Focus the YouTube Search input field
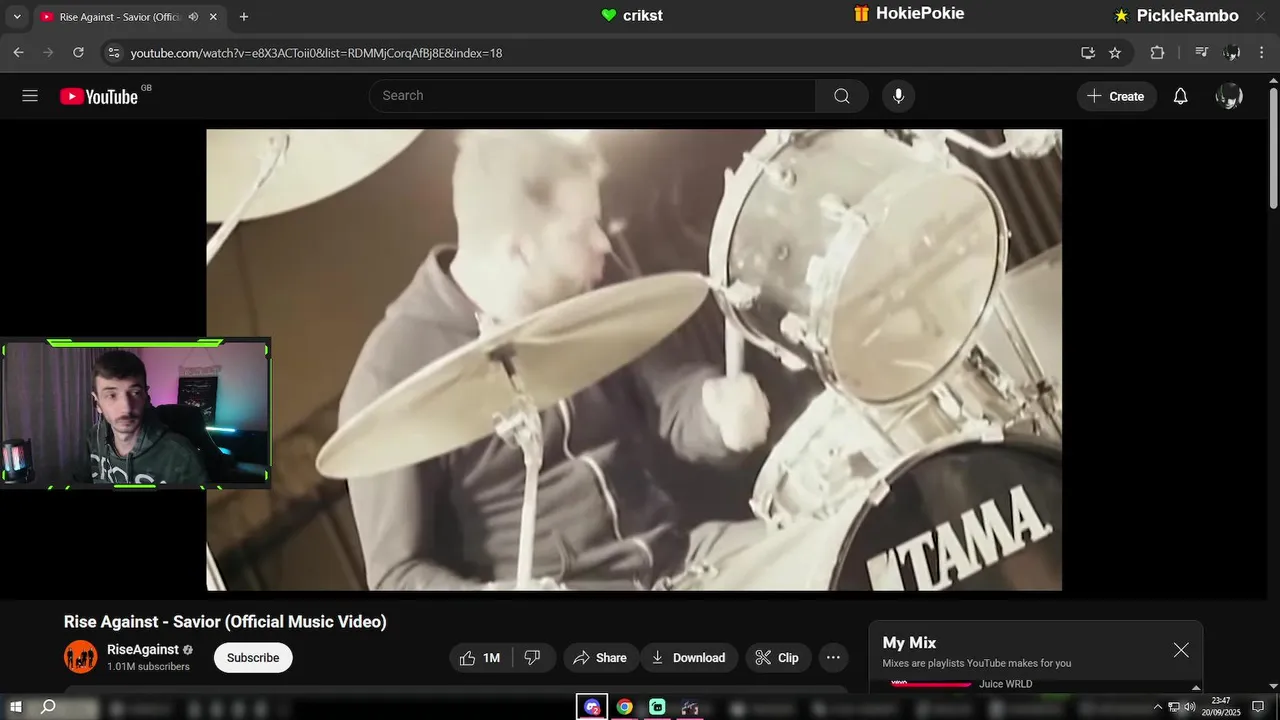Image resolution: width=1280 pixels, height=720 pixels. [592, 96]
